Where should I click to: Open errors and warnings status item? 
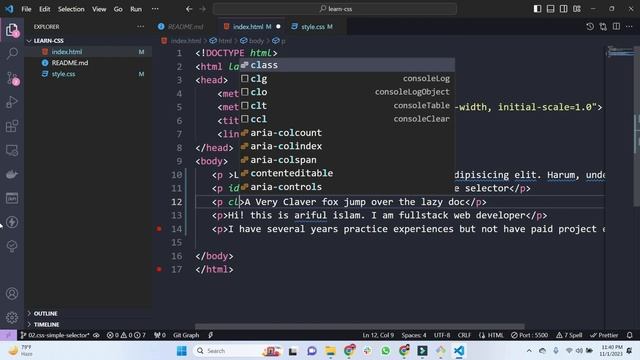126,335
